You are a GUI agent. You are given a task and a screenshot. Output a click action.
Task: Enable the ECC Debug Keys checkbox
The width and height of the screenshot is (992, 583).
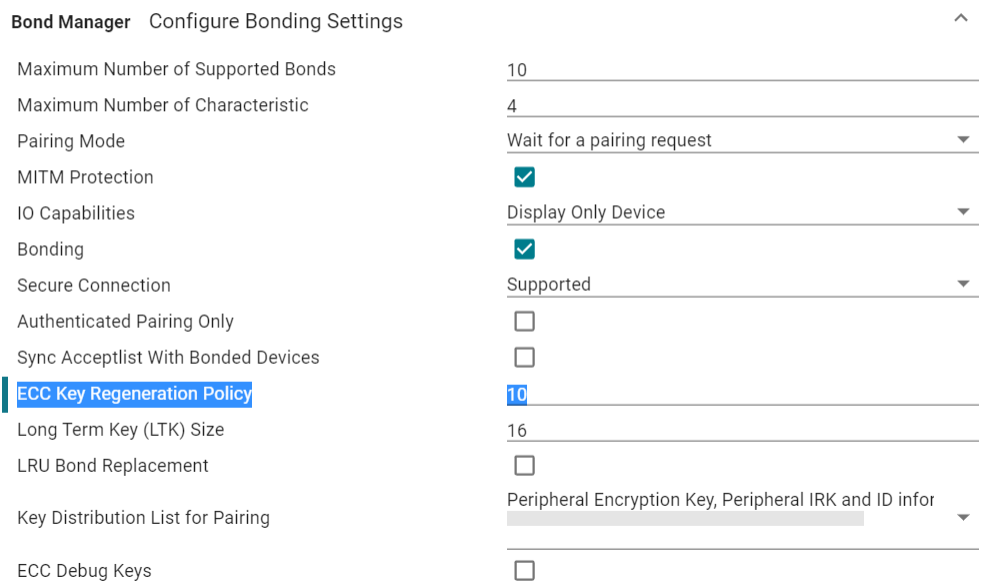(524, 571)
